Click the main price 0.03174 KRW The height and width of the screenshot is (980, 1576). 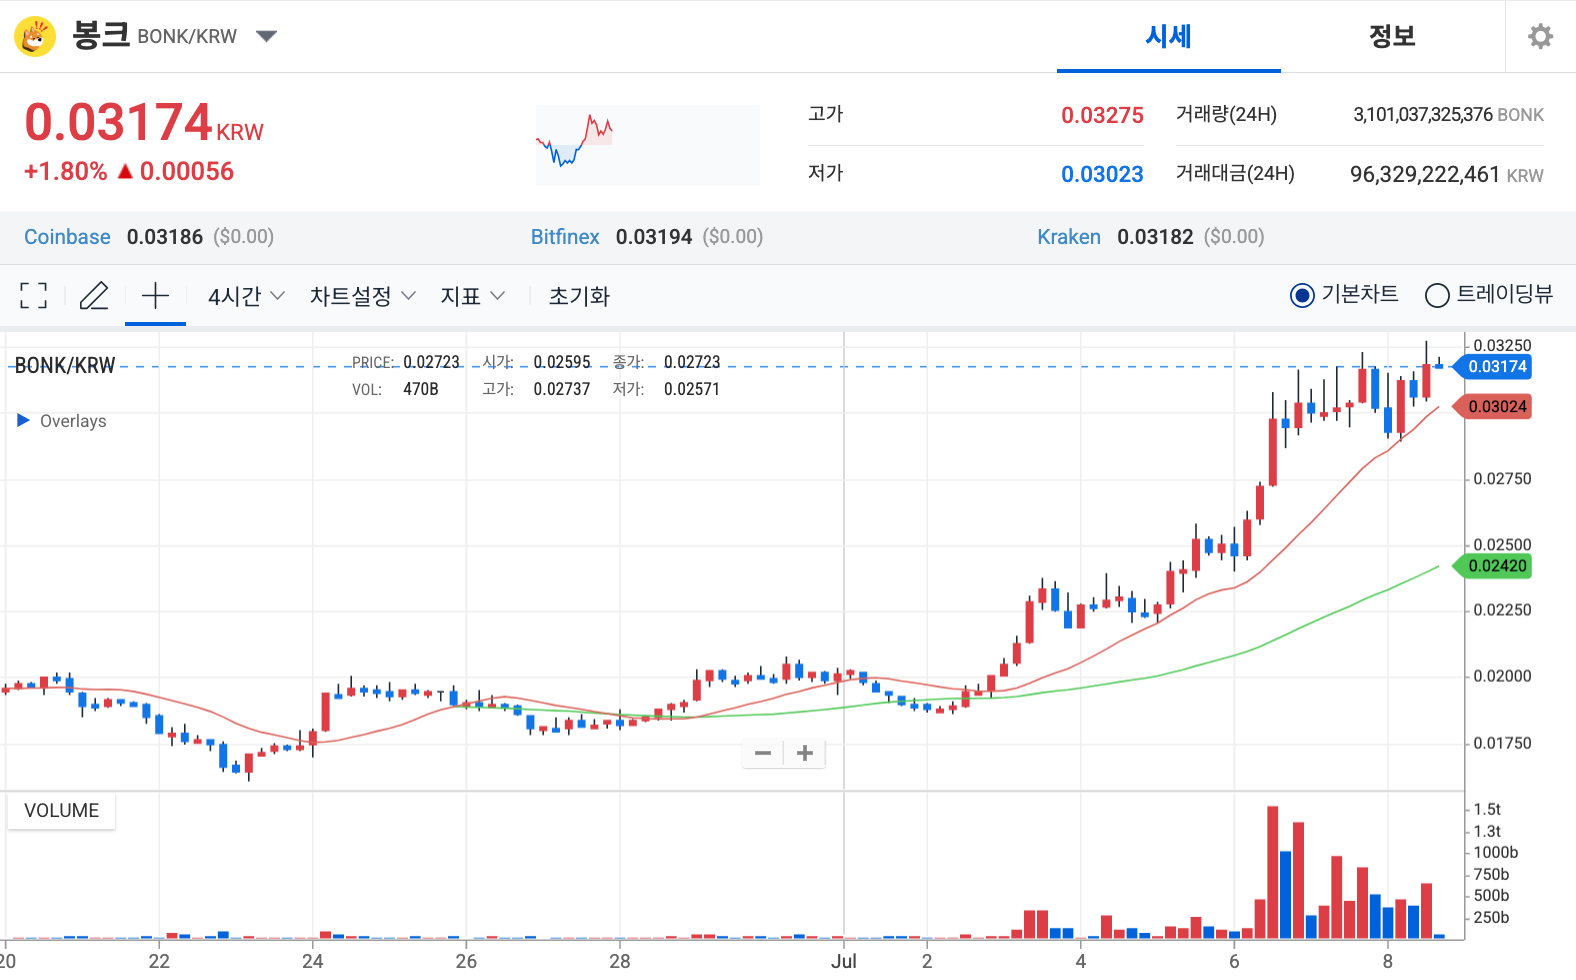tap(144, 123)
